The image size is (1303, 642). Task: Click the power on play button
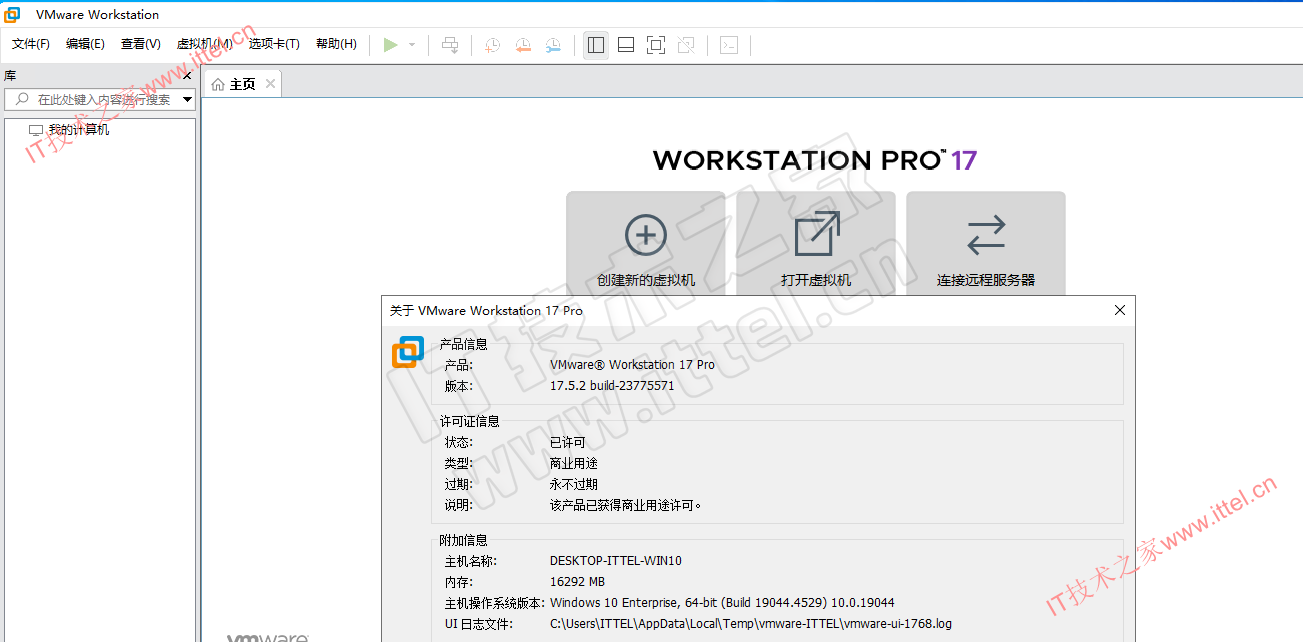click(x=390, y=44)
